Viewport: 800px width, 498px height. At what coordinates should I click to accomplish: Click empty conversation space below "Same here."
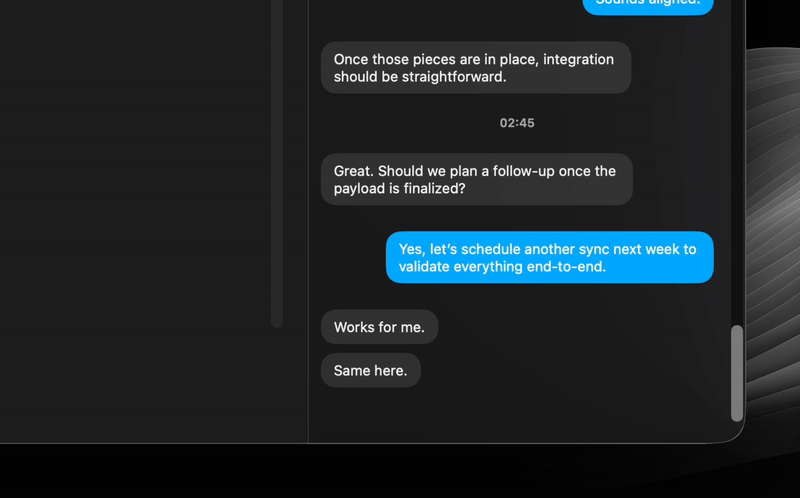pos(518,414)
